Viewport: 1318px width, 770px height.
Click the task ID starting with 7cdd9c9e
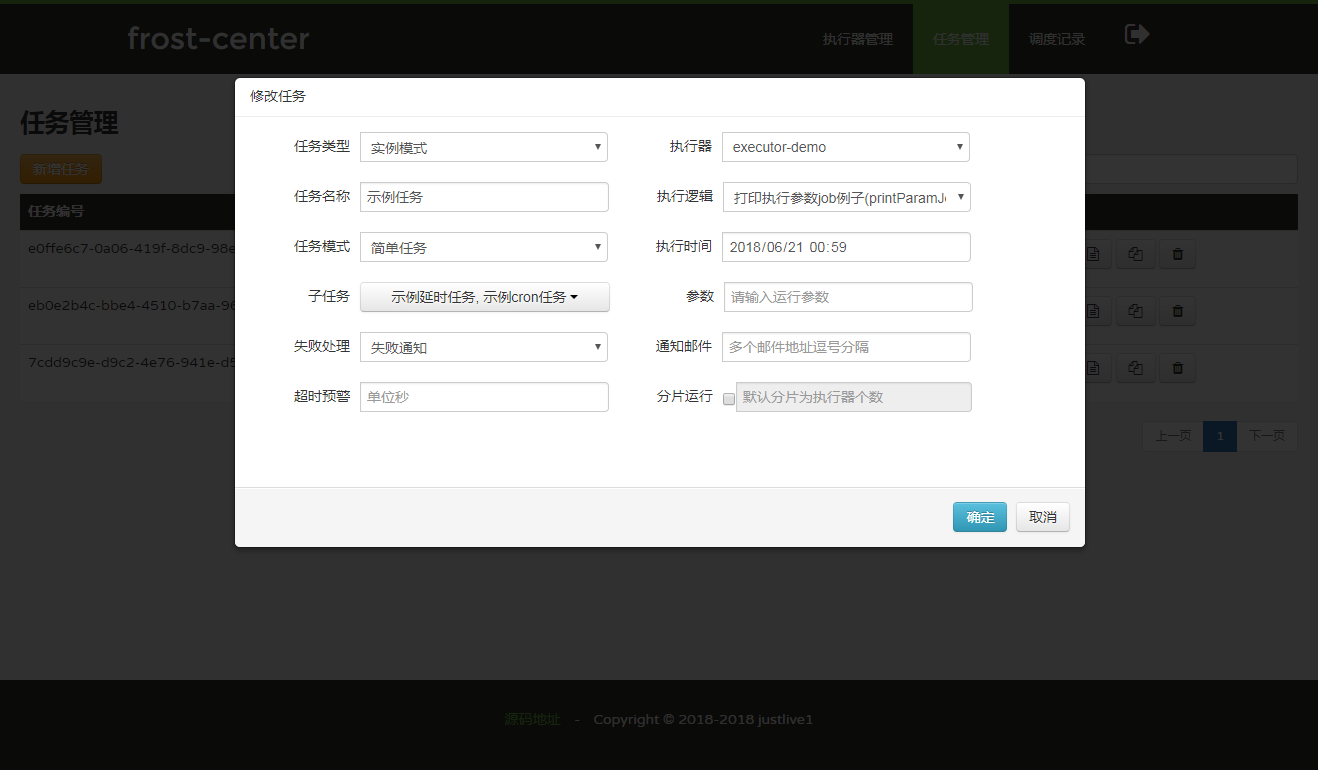coord(131,362)
